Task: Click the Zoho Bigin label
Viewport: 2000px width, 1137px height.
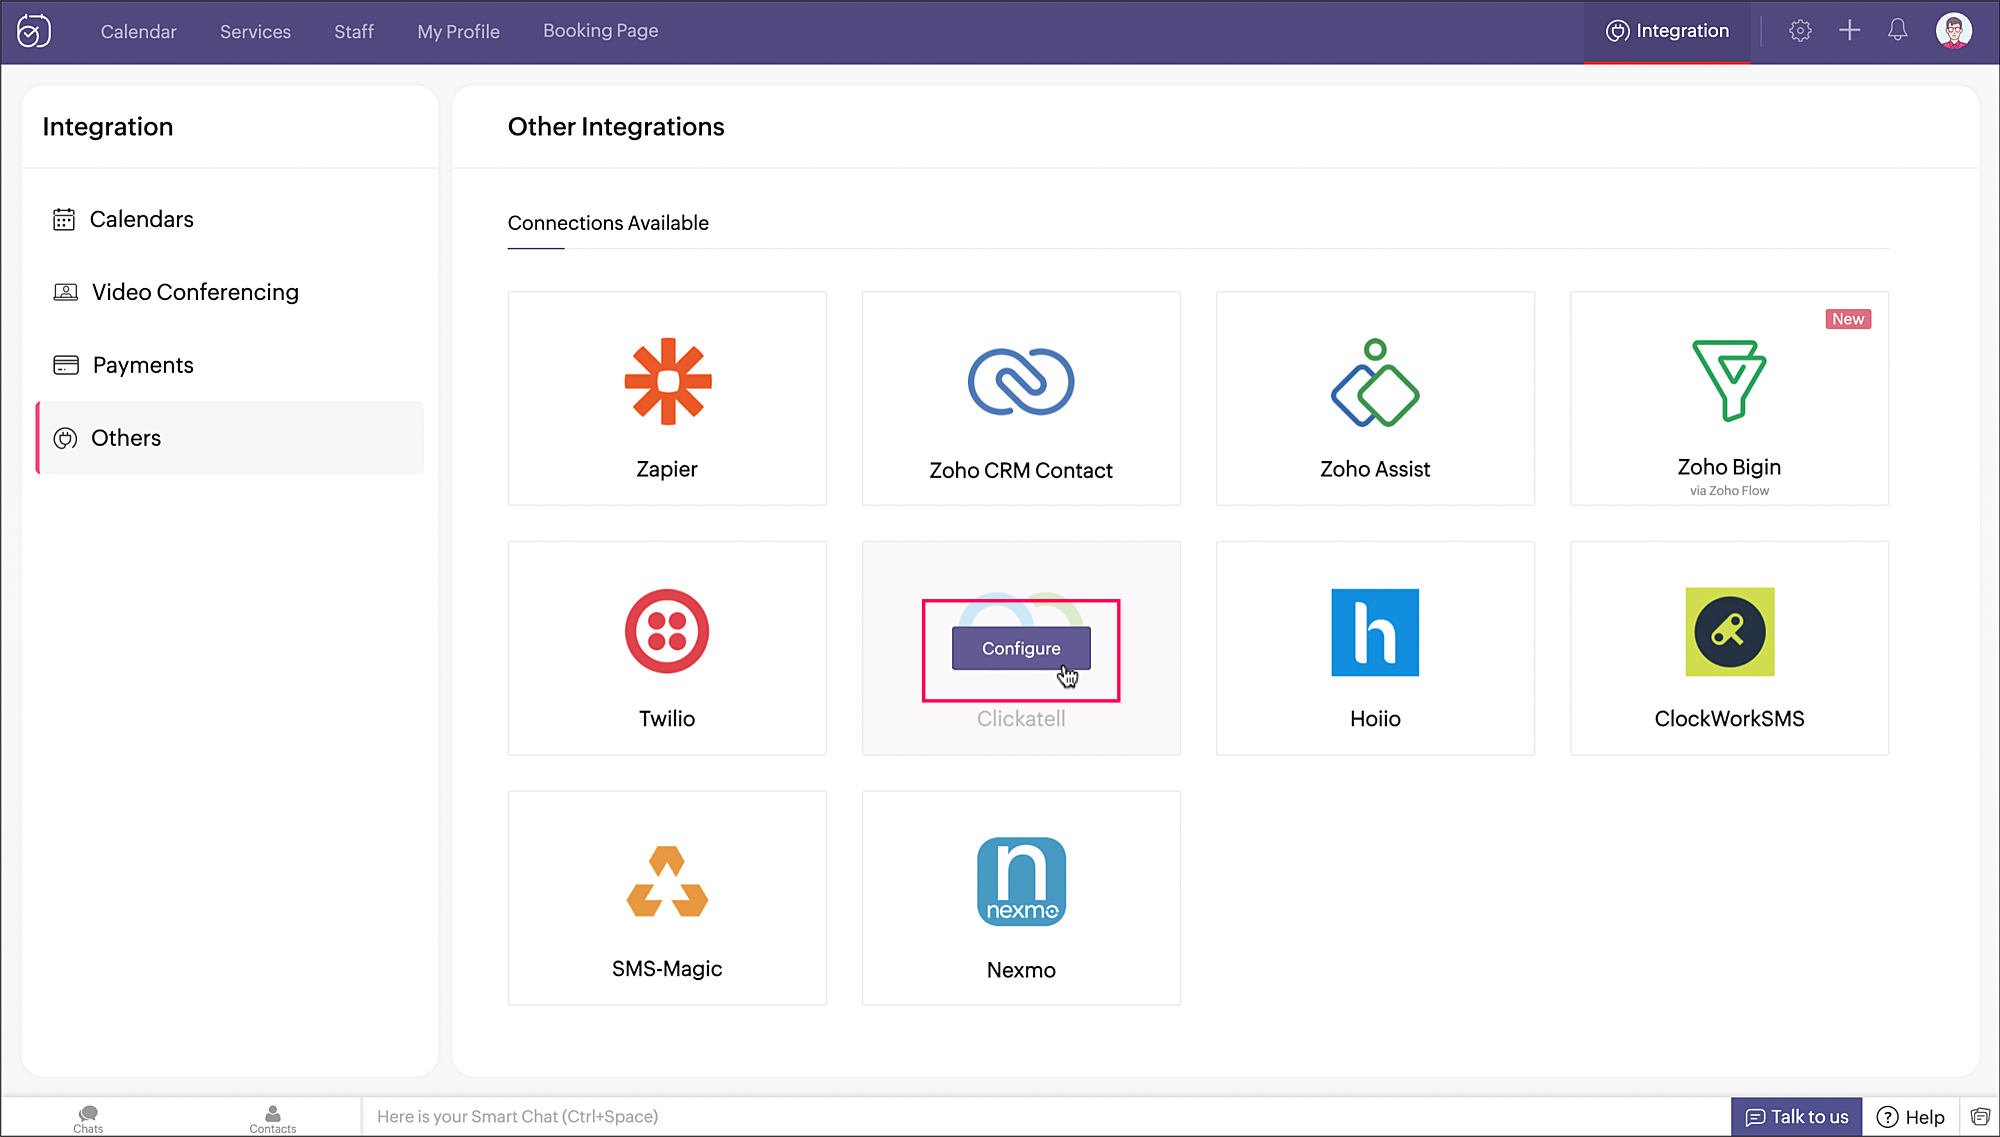Action: [x=1729, y=467]
